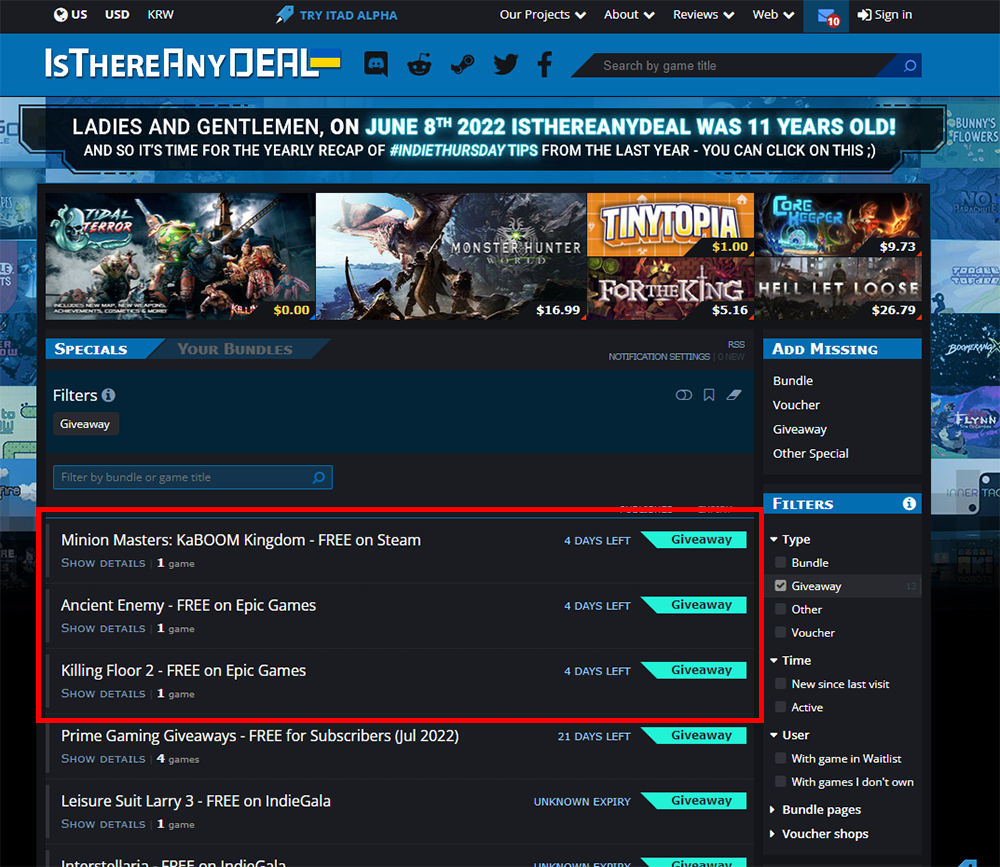This screenshot has height=867, width=1000.
Task: Open the About dropdown menu
Action: tap(629, 15)
